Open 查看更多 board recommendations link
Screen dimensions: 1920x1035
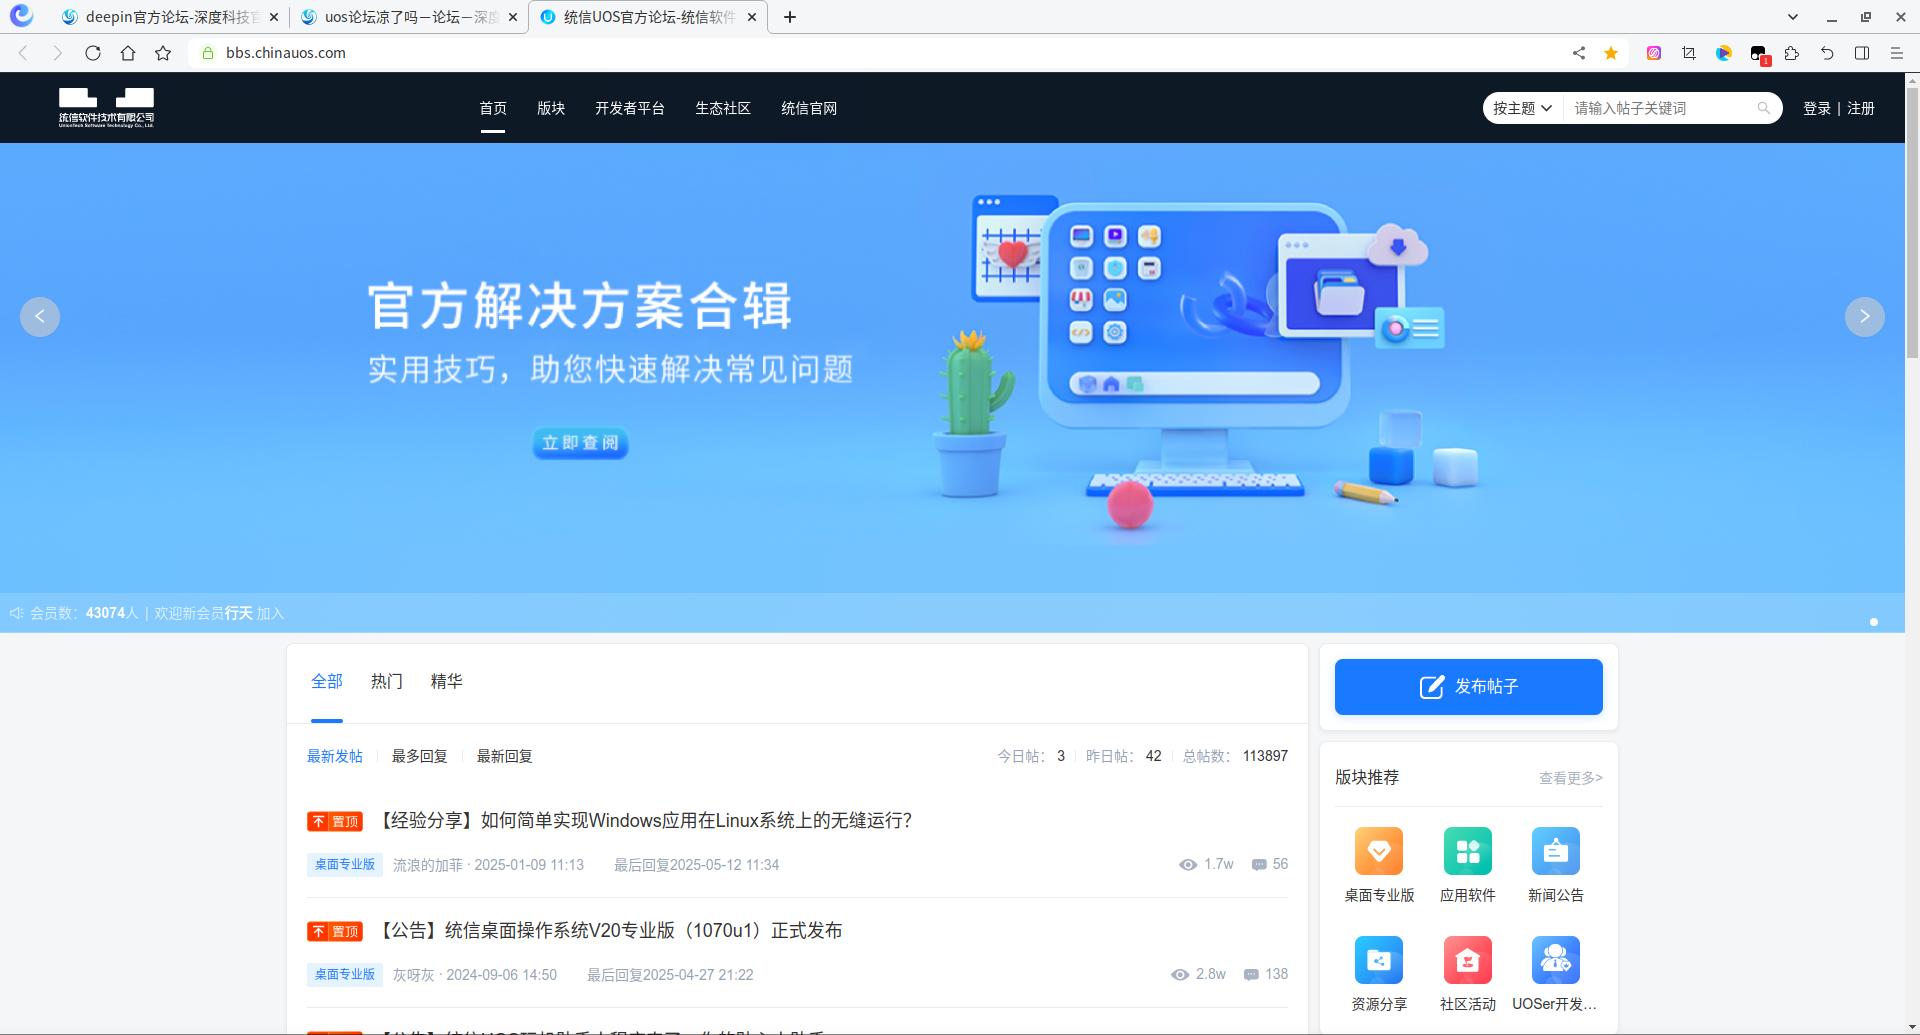point(1571,778)
